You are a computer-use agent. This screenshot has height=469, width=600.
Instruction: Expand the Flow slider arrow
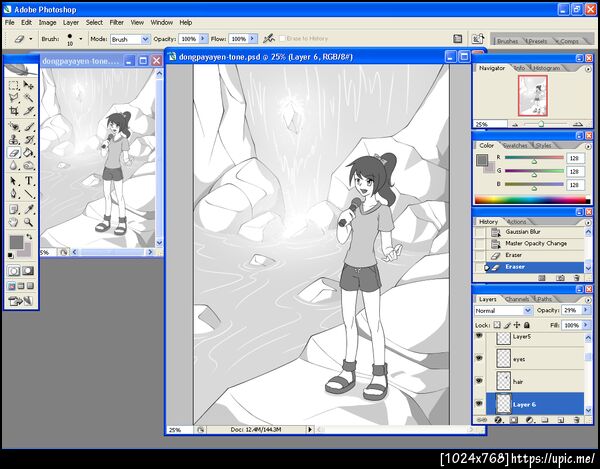tap(253, 39)
